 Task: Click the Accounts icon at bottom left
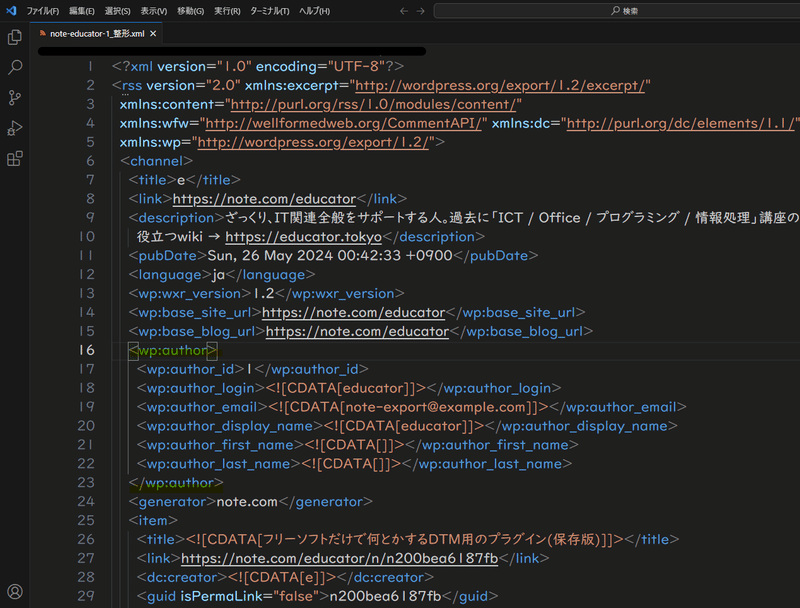pyautogui.click(x=13, y=590)
